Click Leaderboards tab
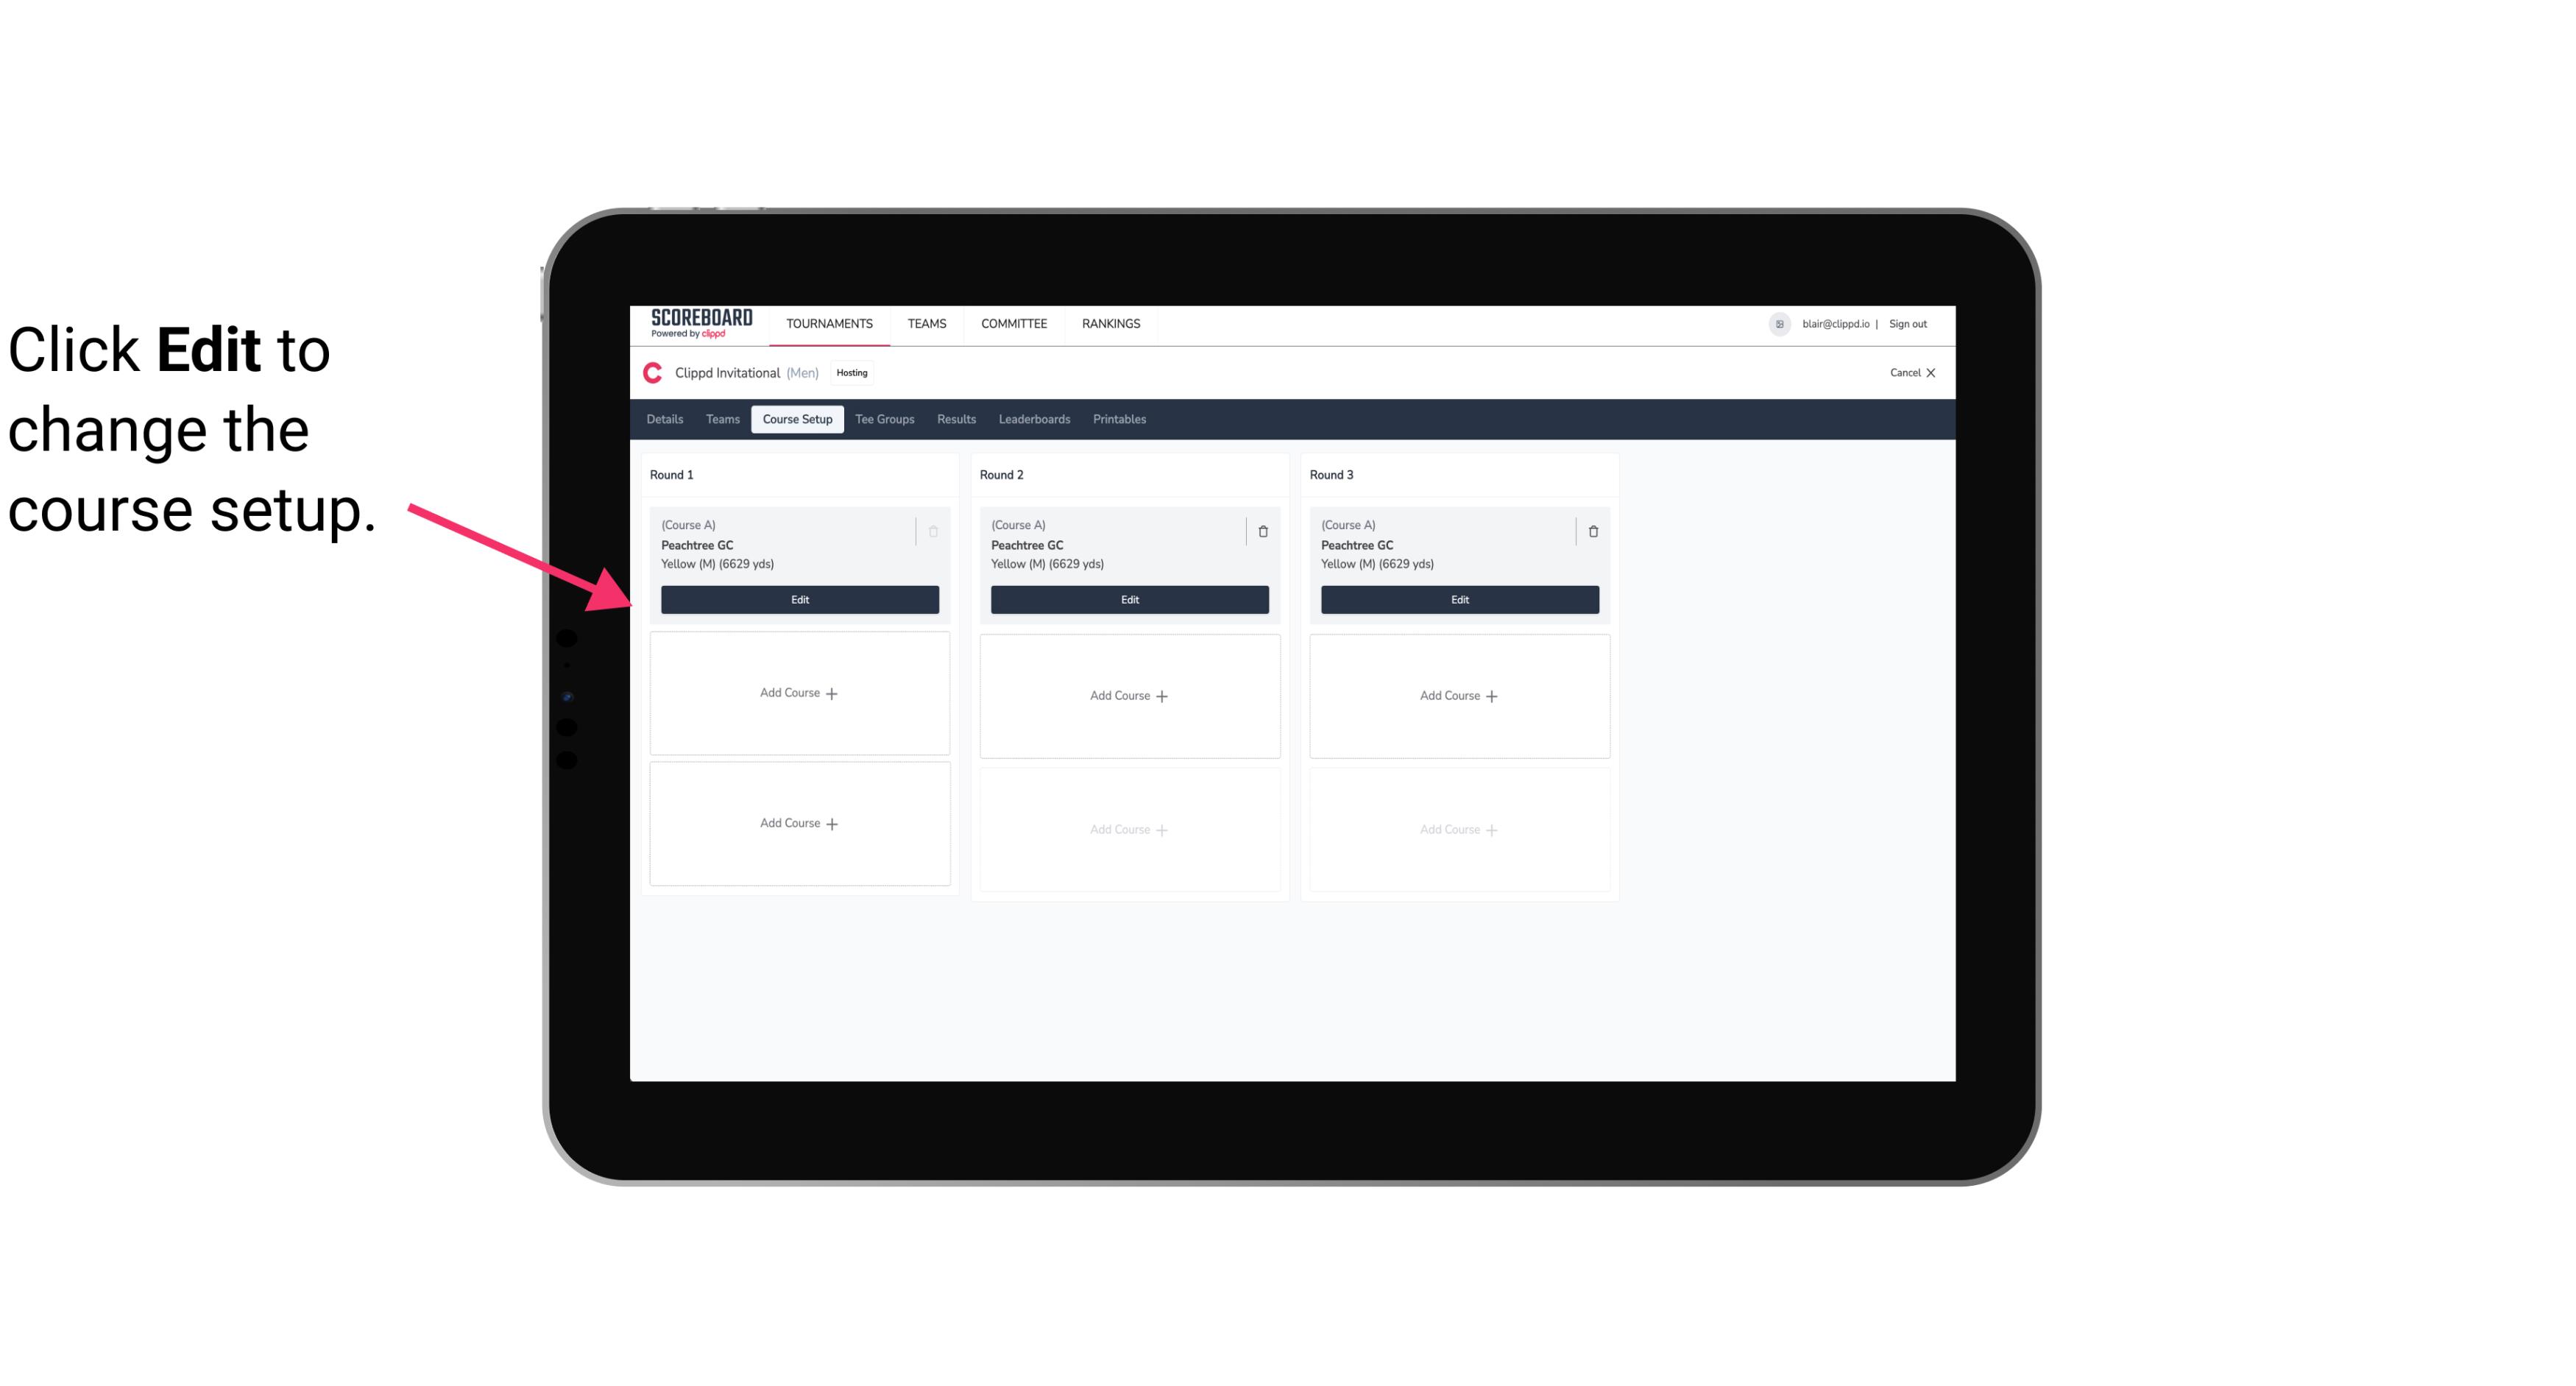 pyautogui.click(x=1034, y=418)
